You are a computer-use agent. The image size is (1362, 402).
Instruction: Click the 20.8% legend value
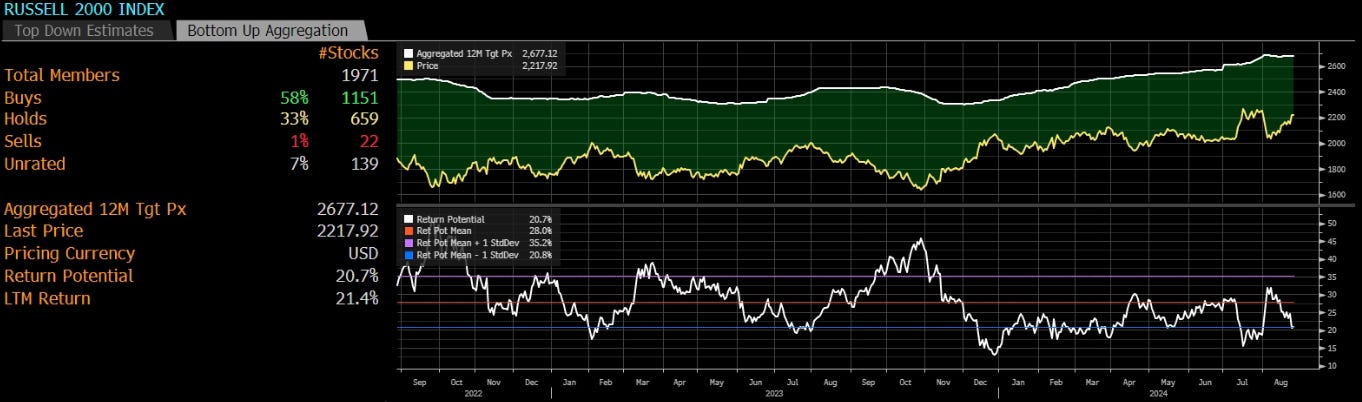[x=540, y=255]
